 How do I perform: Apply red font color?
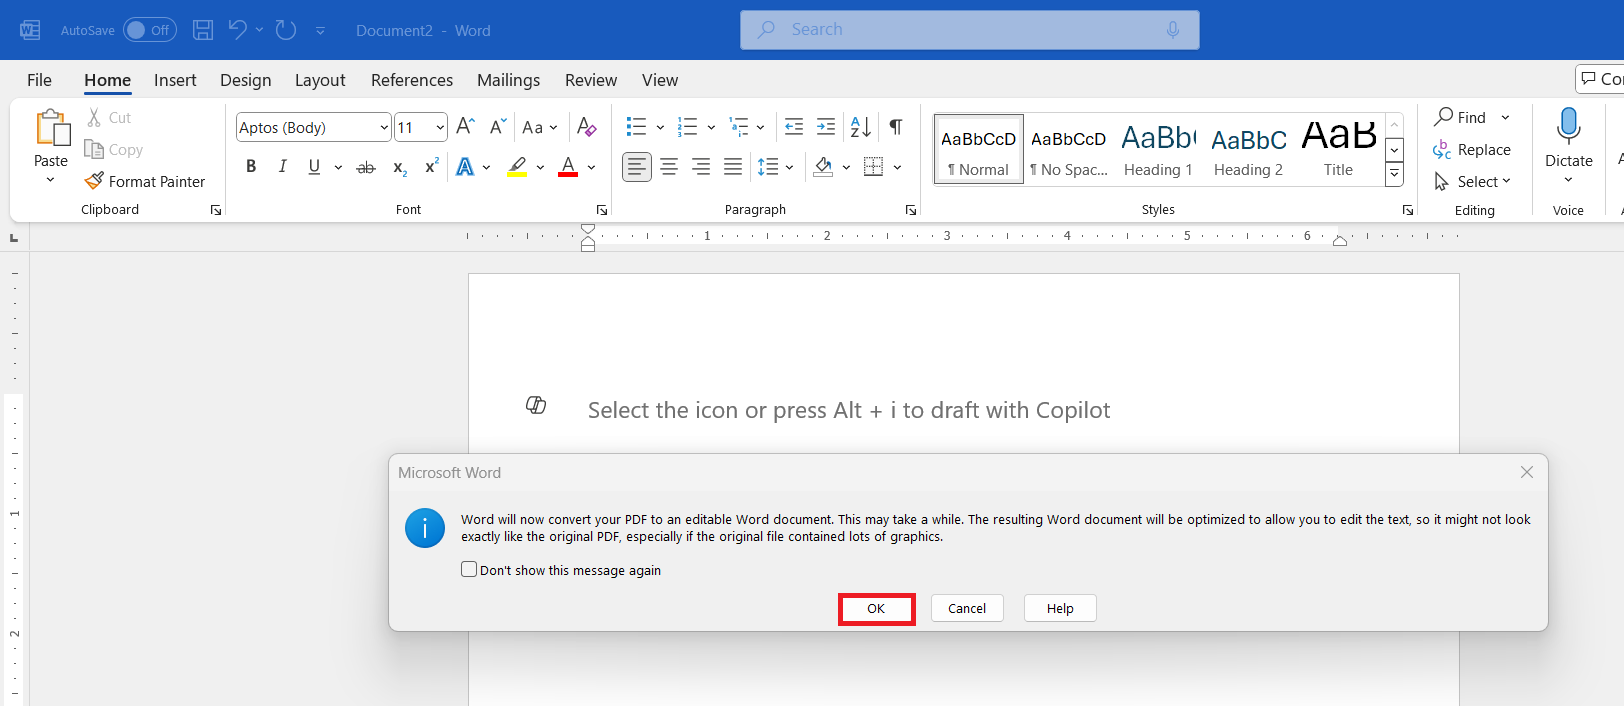[x=568, y=167]
